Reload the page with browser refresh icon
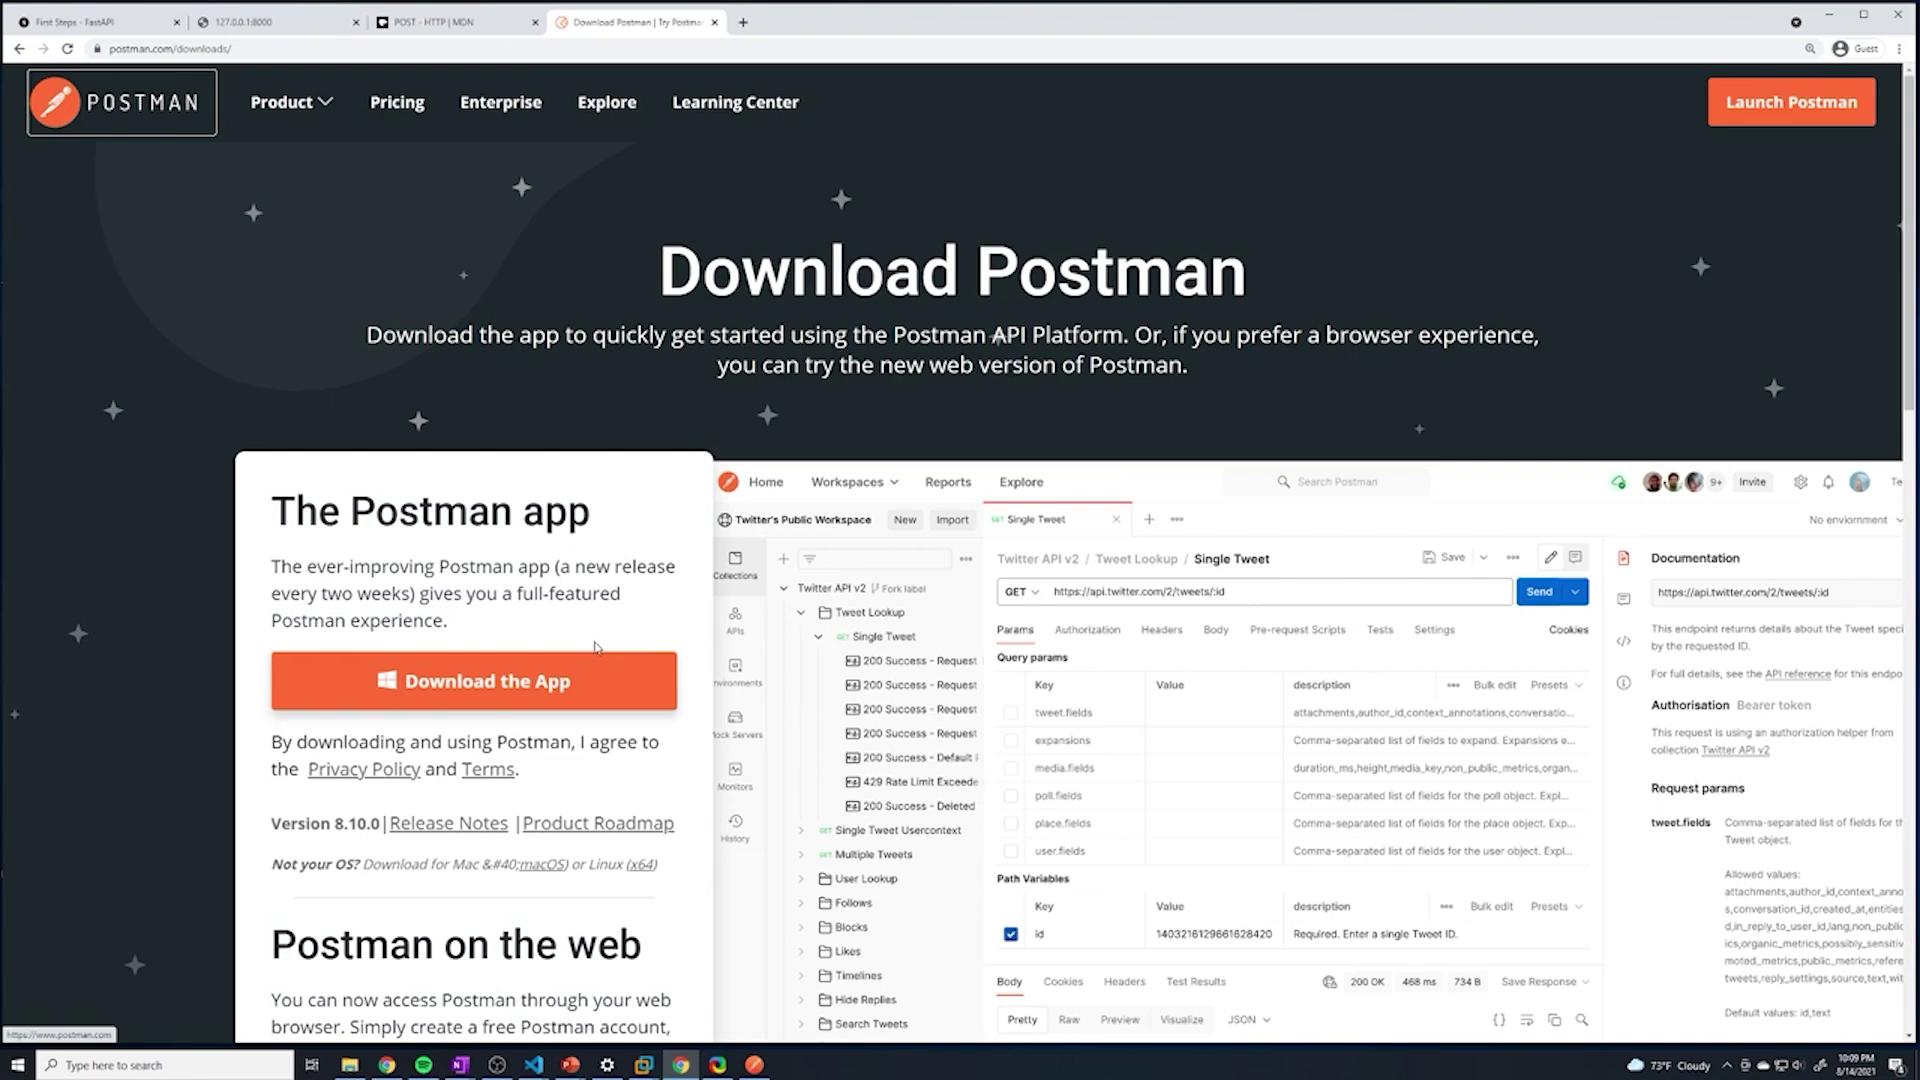 tap(67, 48)
